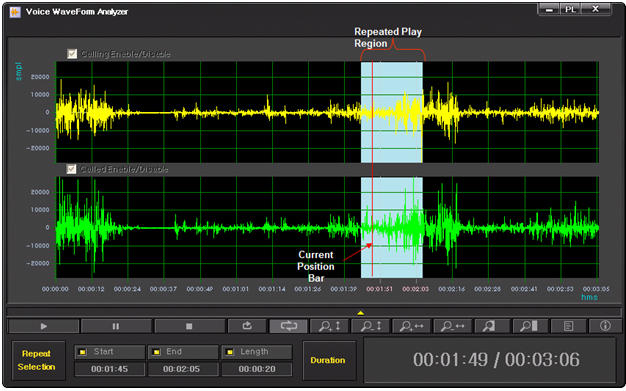
Task: Click the 00:03:05 timeline label
Action: coord(596,289)
